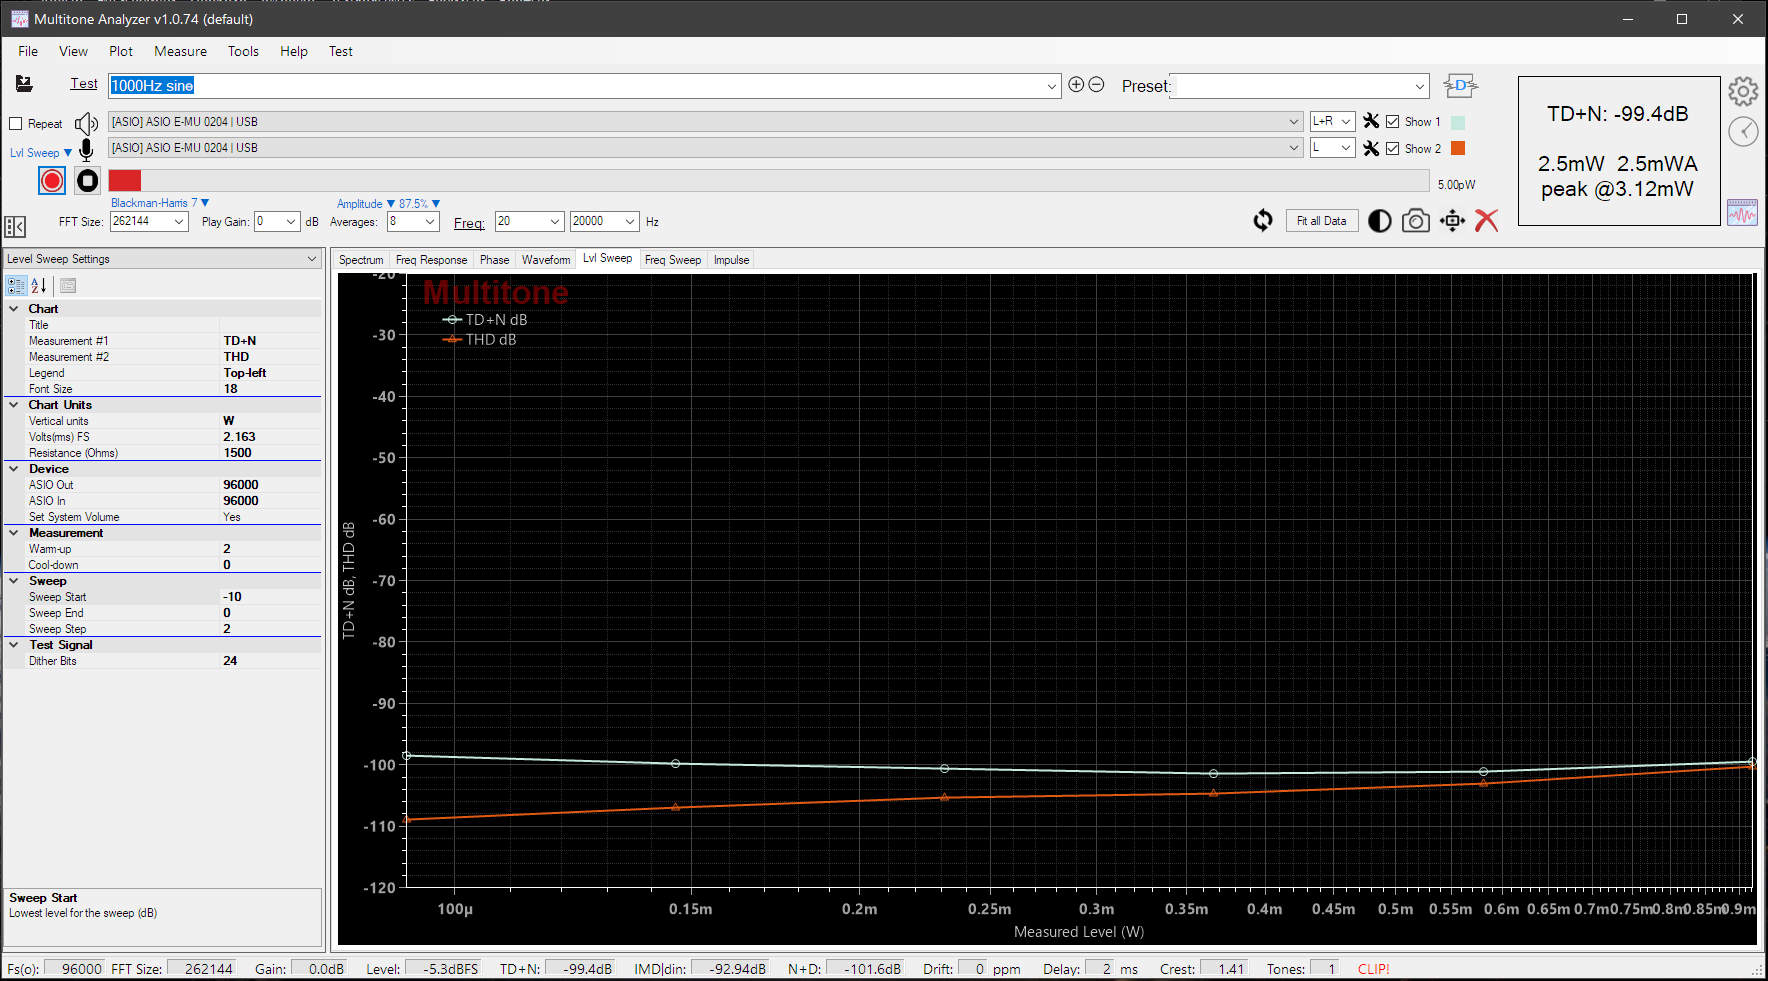
Task: Open the Level Sweep Settings panel dropdown
Action: [162, 259]
